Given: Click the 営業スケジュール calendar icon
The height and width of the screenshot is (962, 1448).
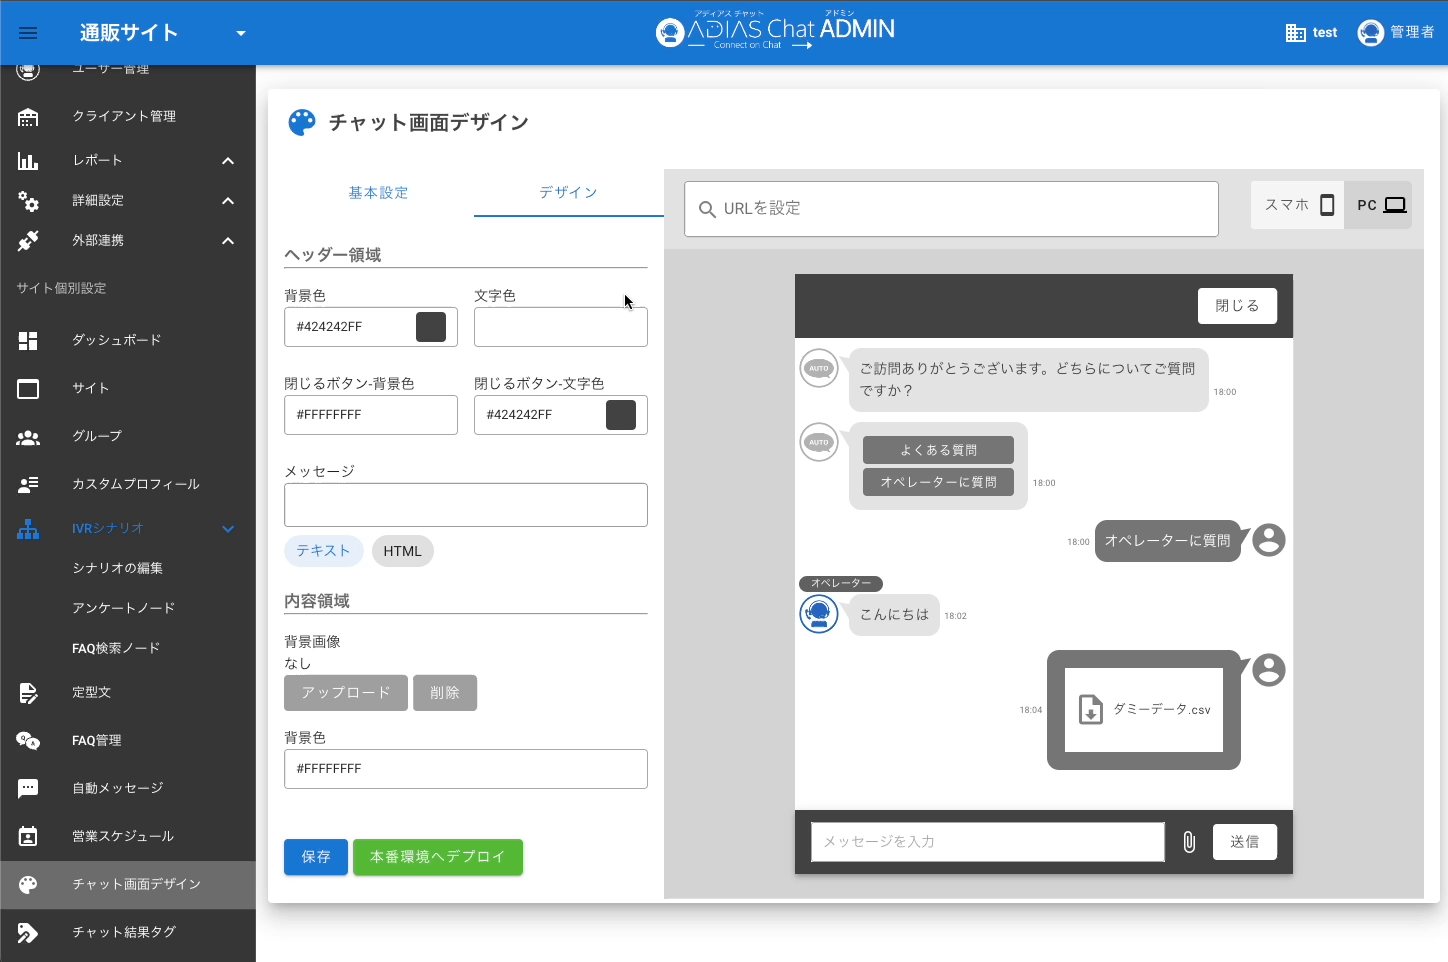Looking at the screenshot, I should [28, 837].
